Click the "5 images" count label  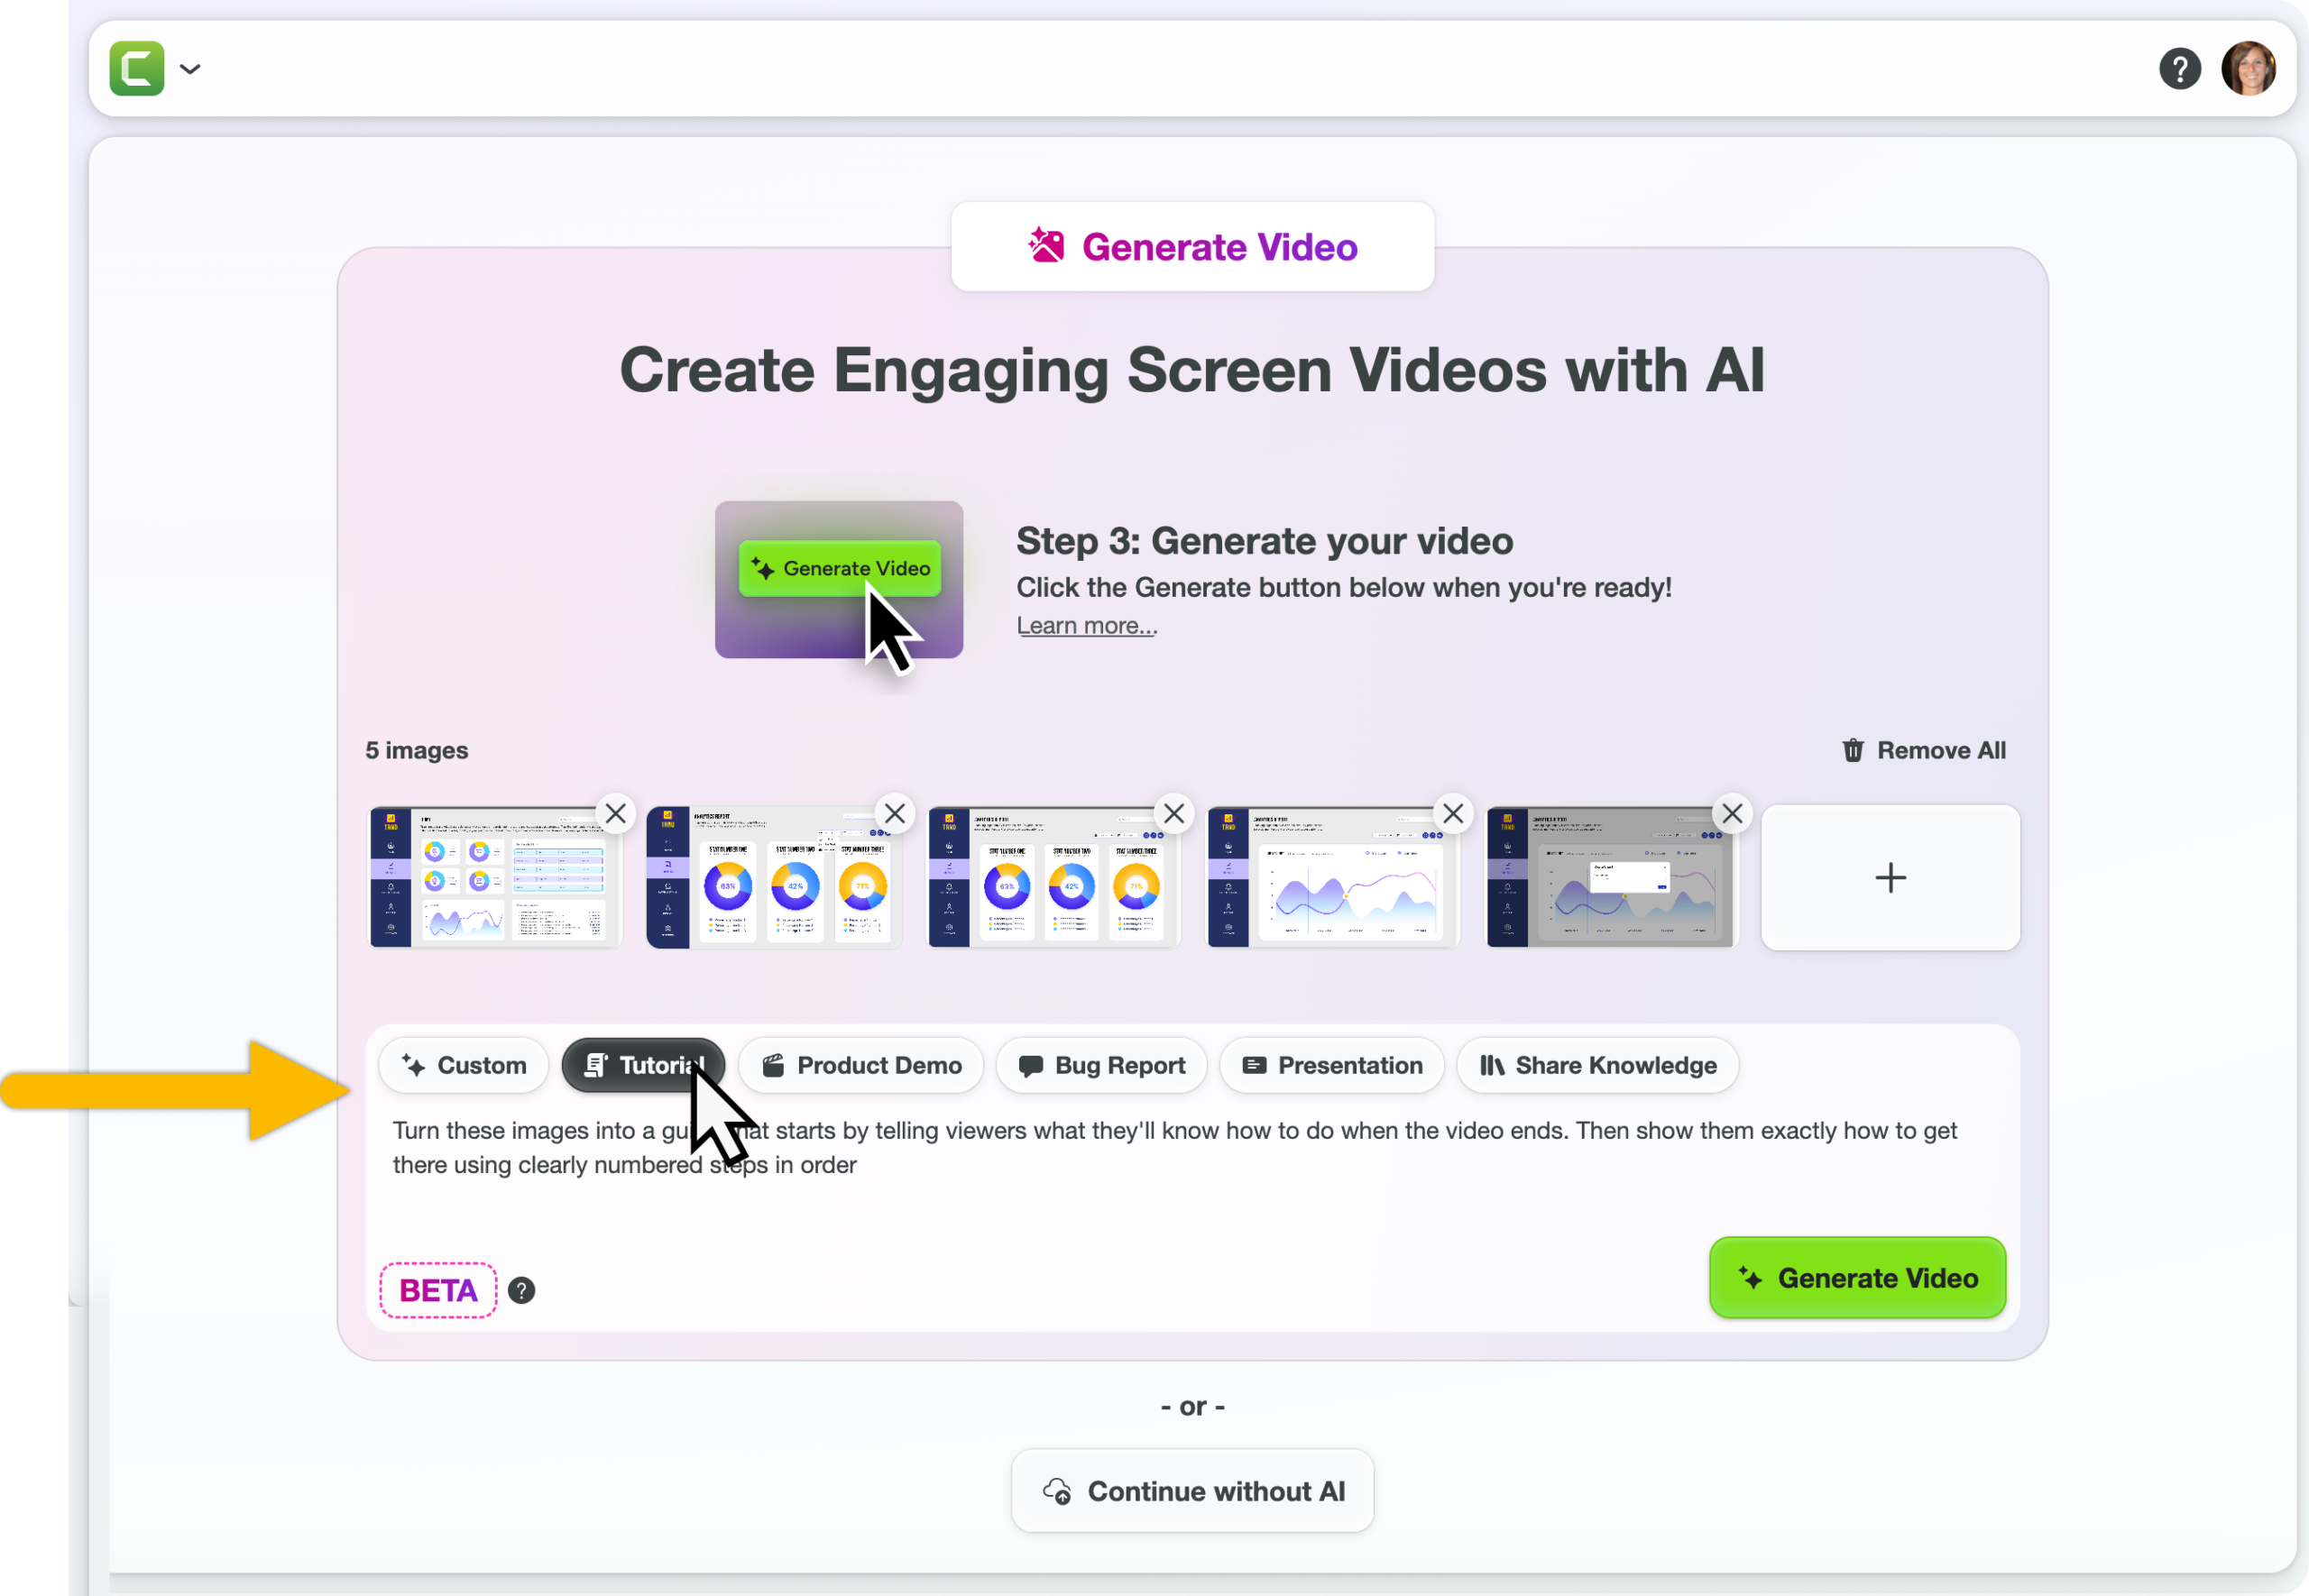(417, 750)
